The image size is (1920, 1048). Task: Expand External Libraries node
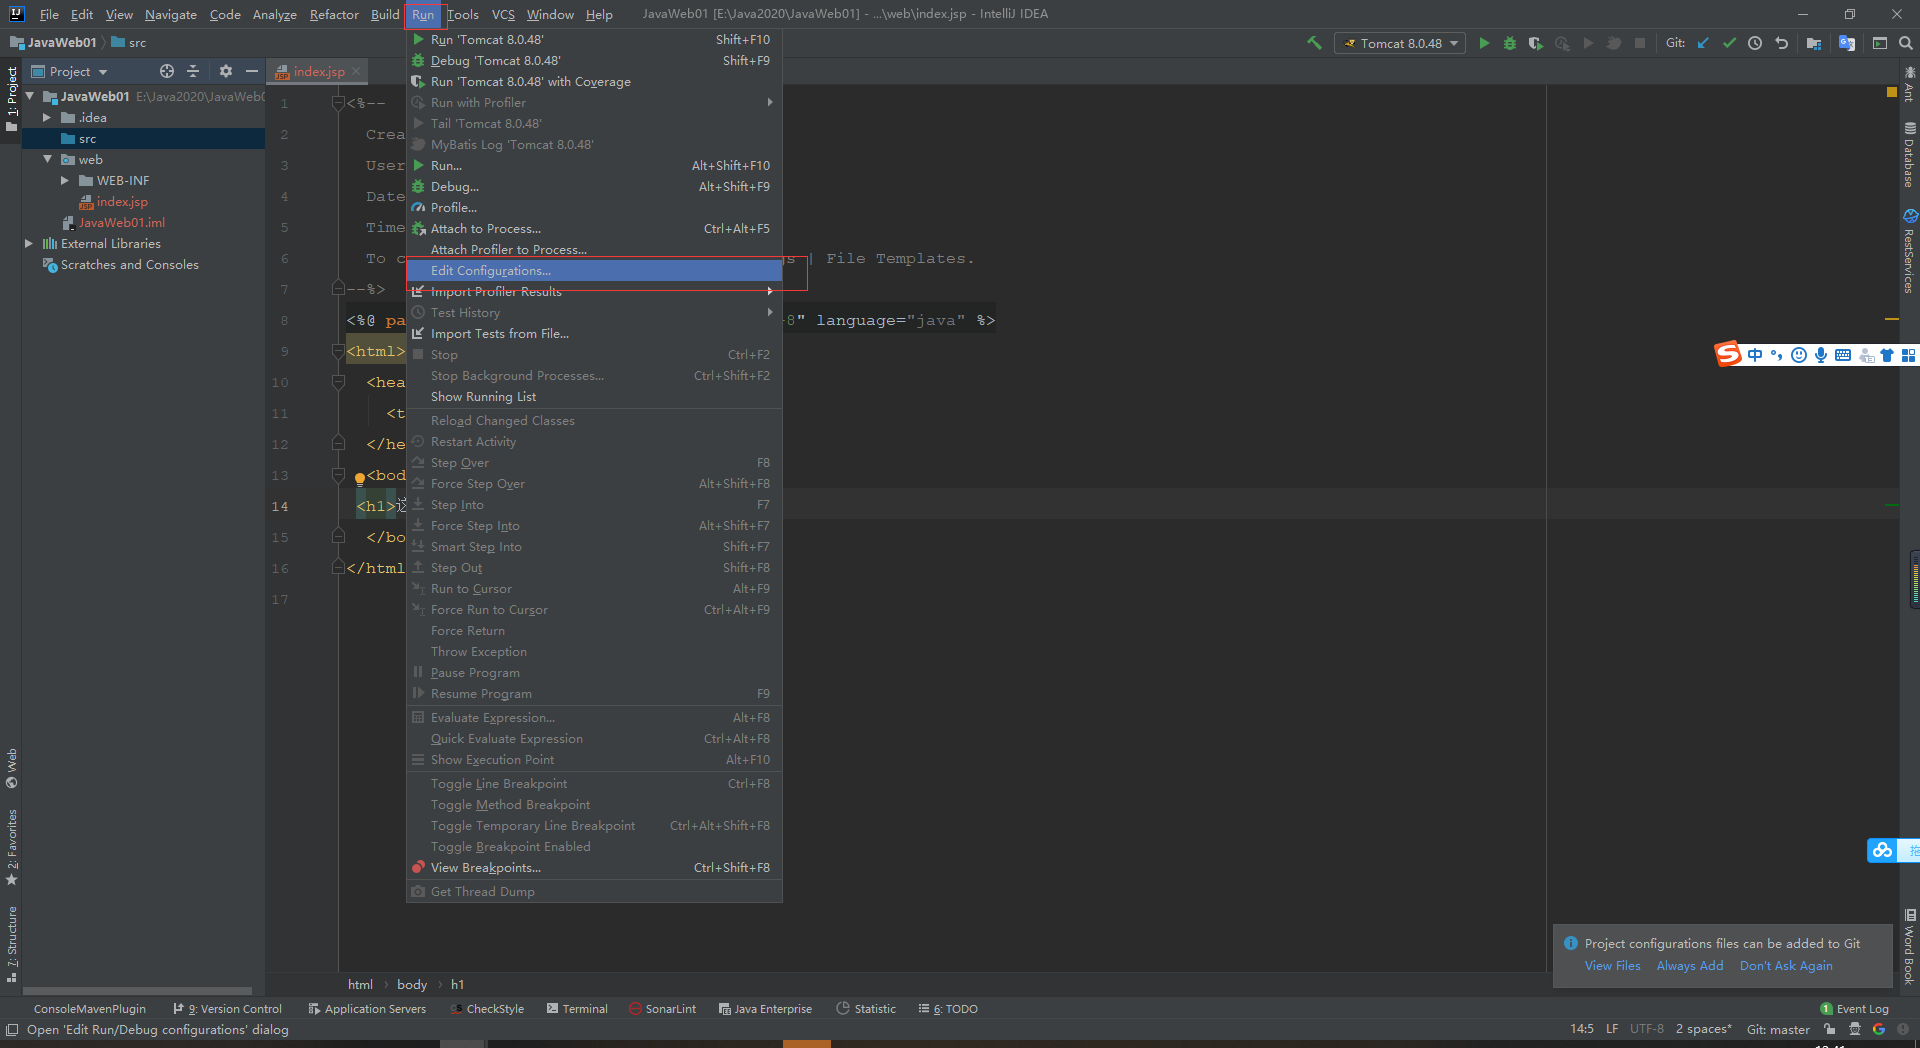(x=29, y=243)
